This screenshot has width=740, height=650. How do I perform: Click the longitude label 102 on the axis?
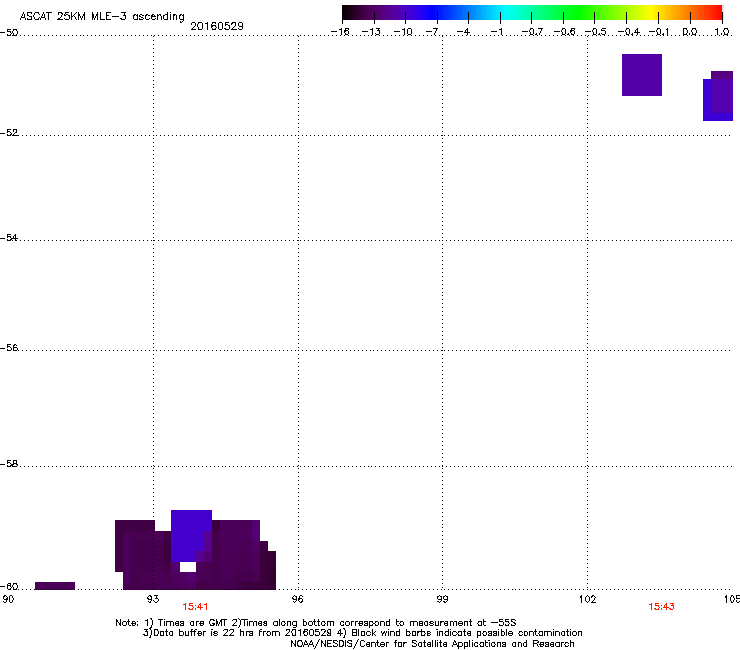[587, 599]
